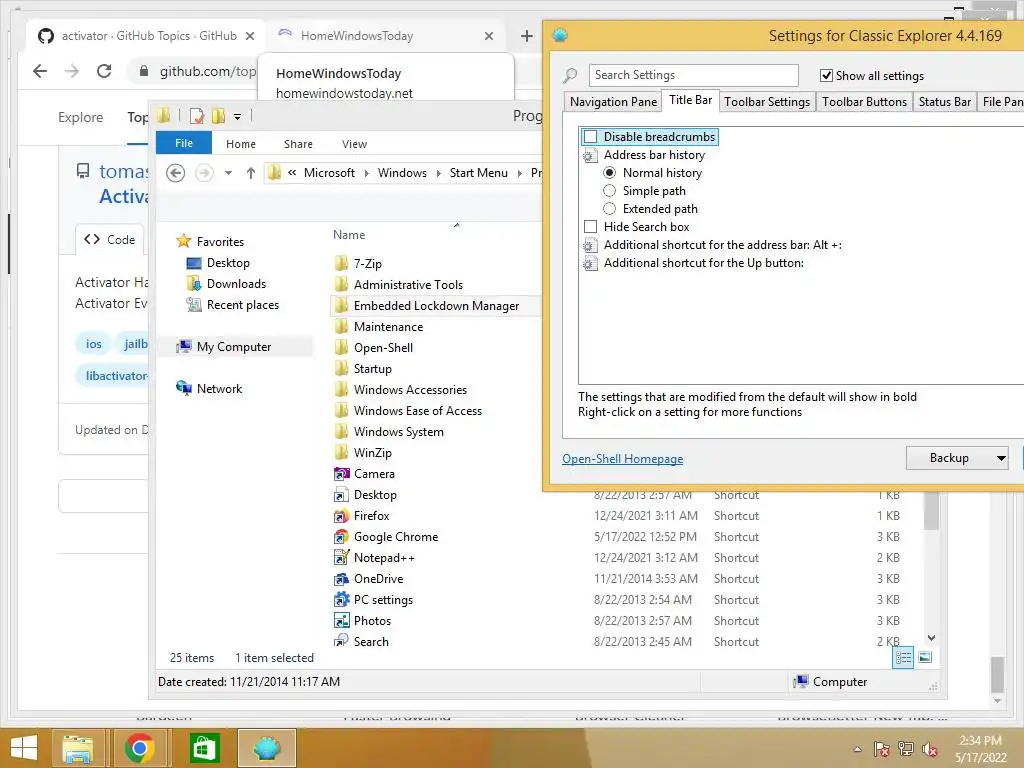Click the Explore link on GitHub page

[80, 118]
